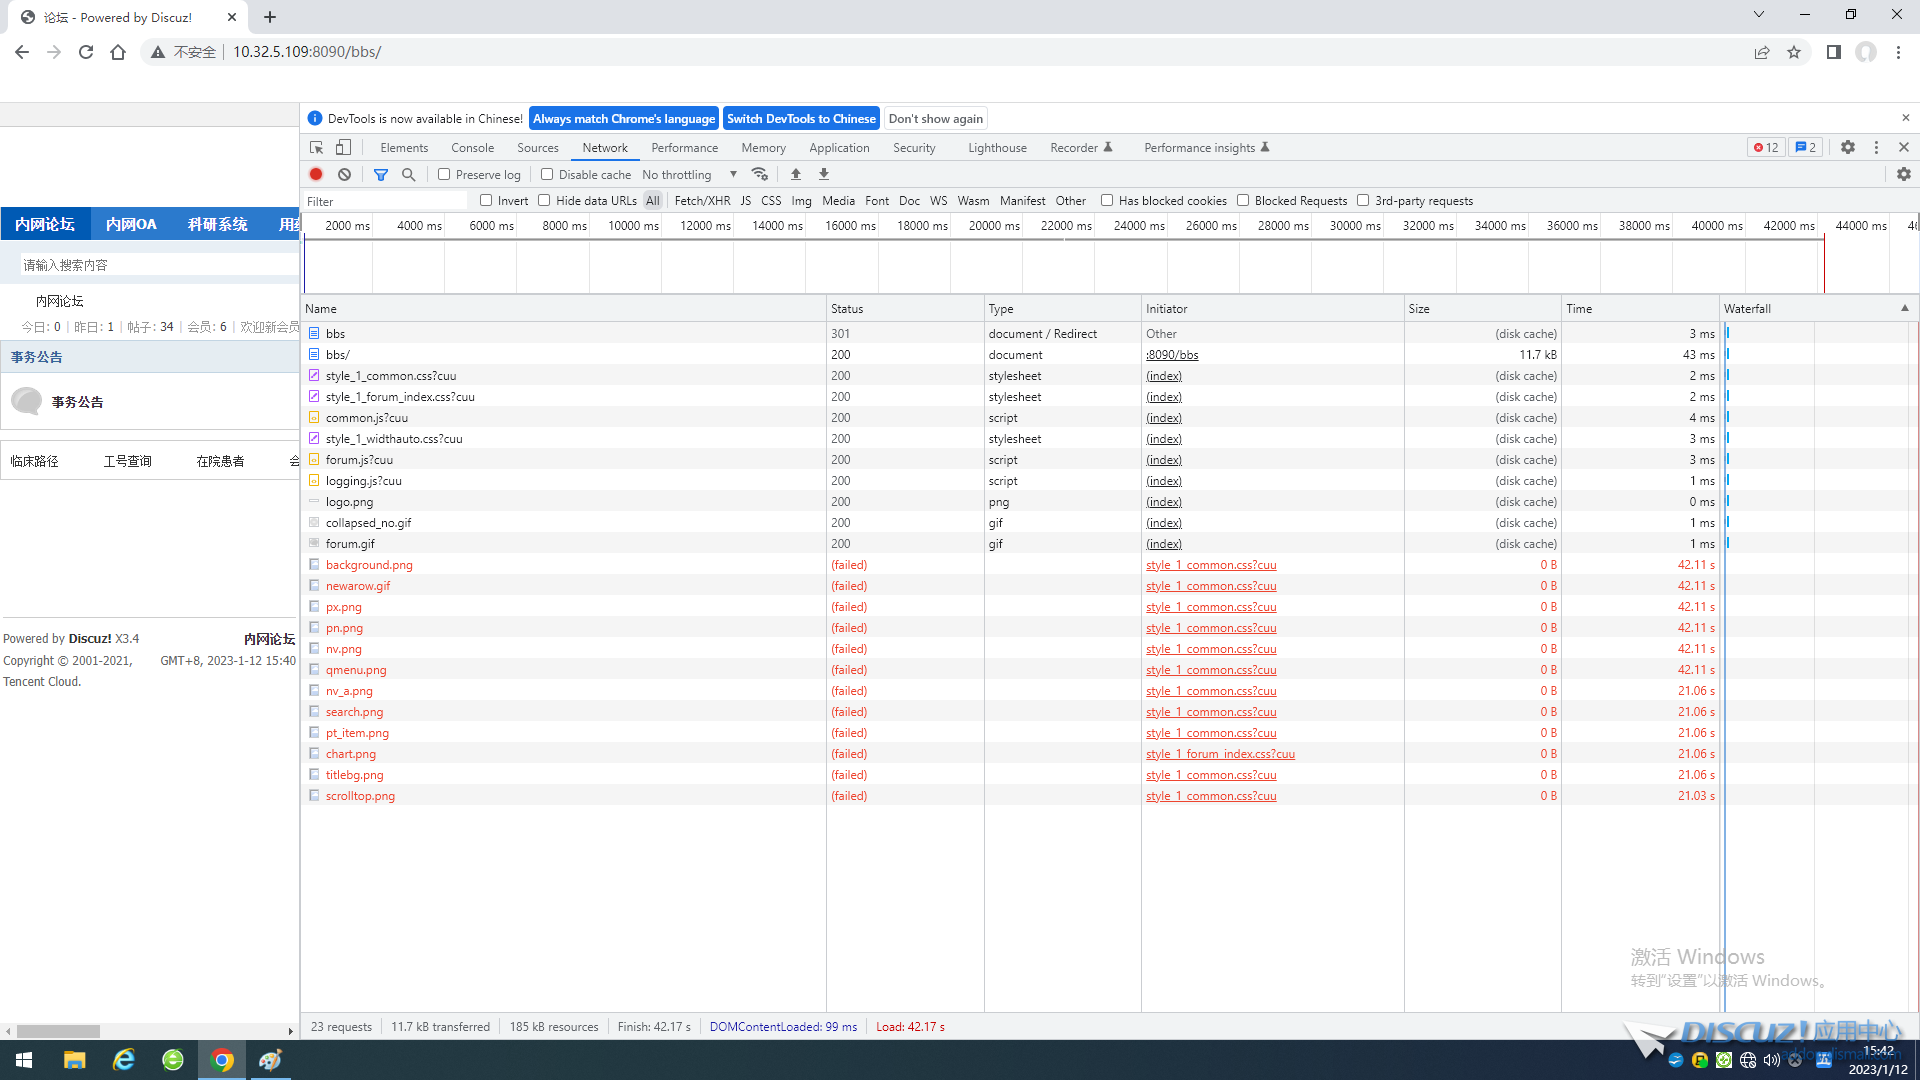Click the record network log button

[x=316, y=174]
